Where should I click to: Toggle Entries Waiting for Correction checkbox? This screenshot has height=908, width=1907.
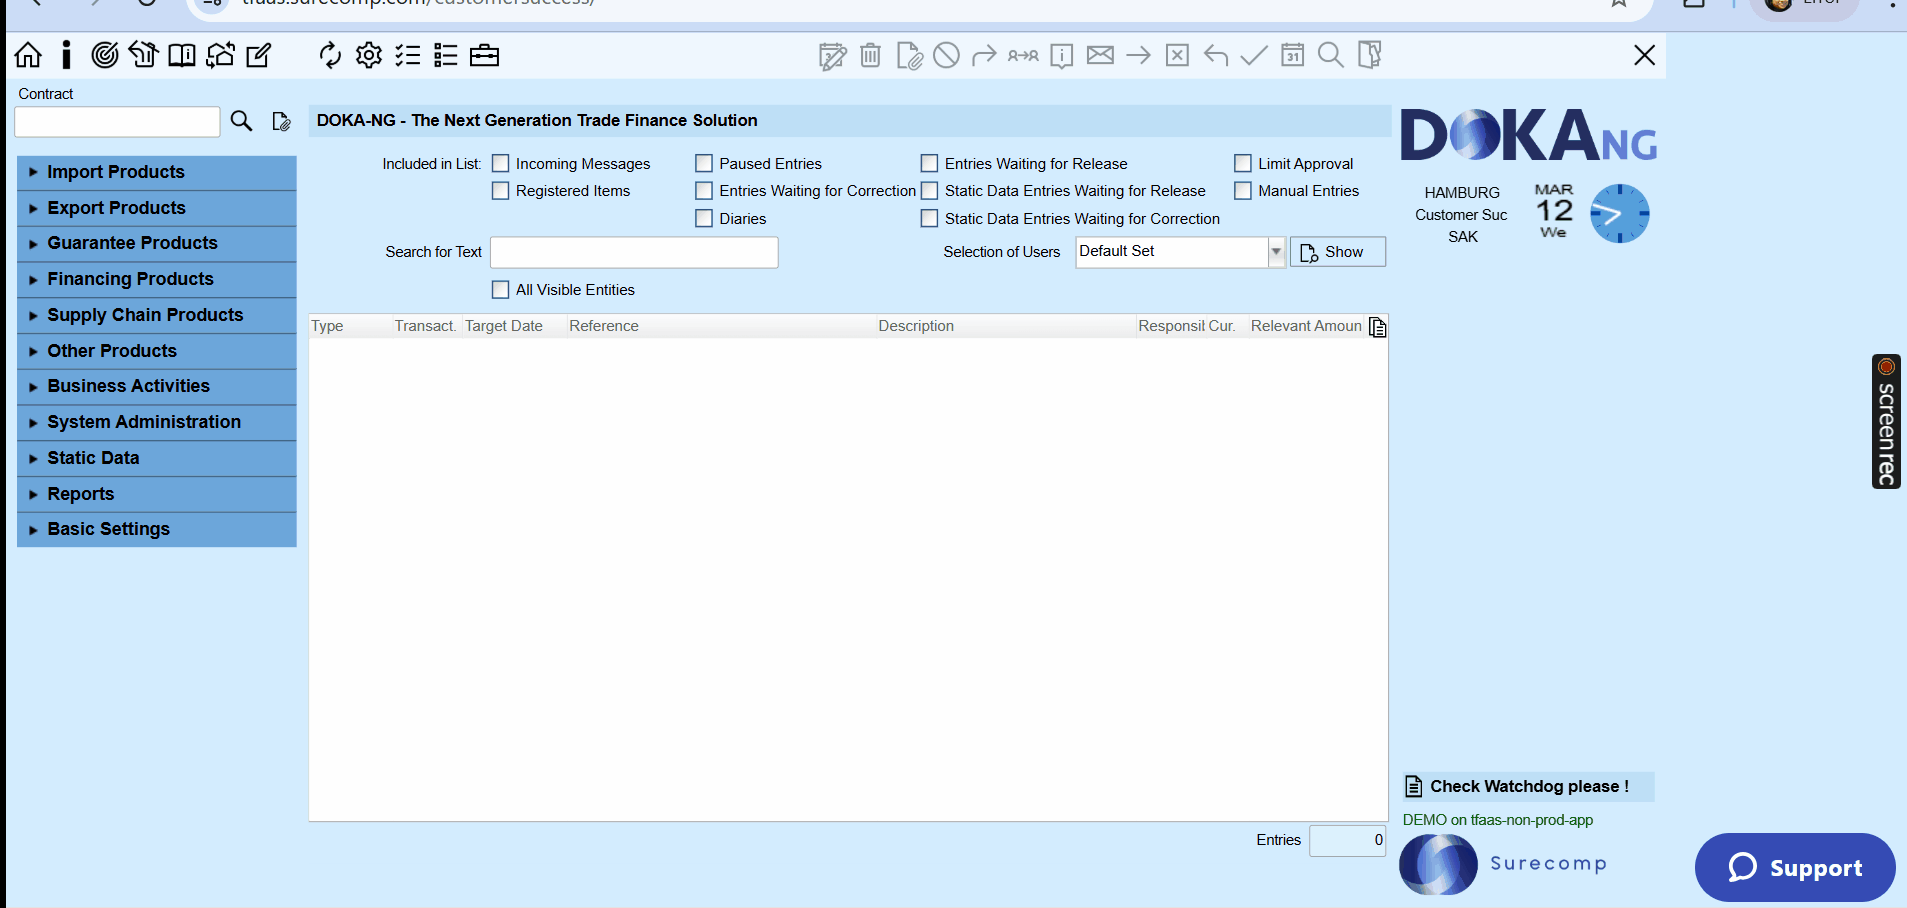pos(704,190)
